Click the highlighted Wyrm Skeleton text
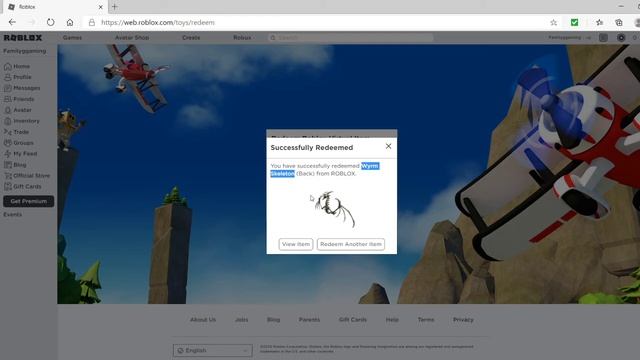 point(325,170)
